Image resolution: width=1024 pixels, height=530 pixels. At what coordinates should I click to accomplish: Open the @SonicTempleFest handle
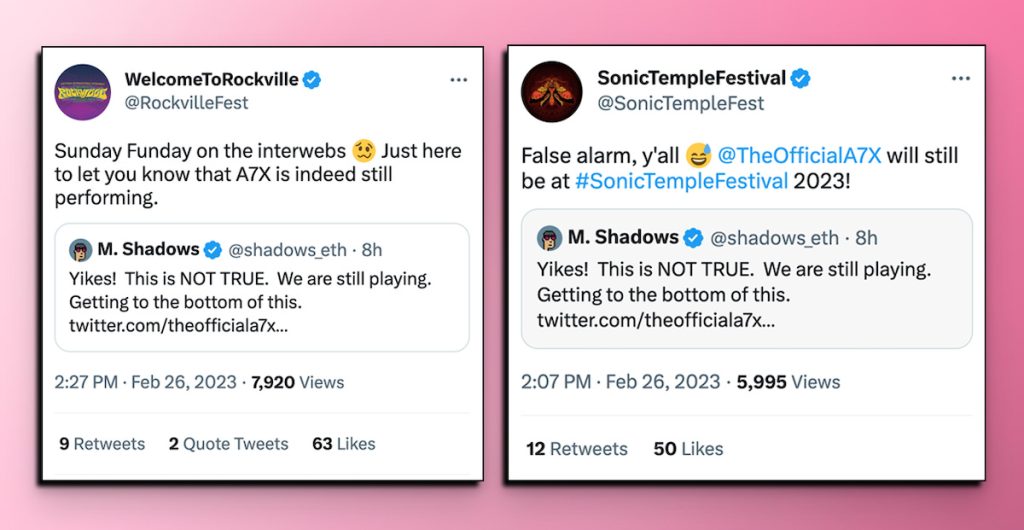(680, 103)
